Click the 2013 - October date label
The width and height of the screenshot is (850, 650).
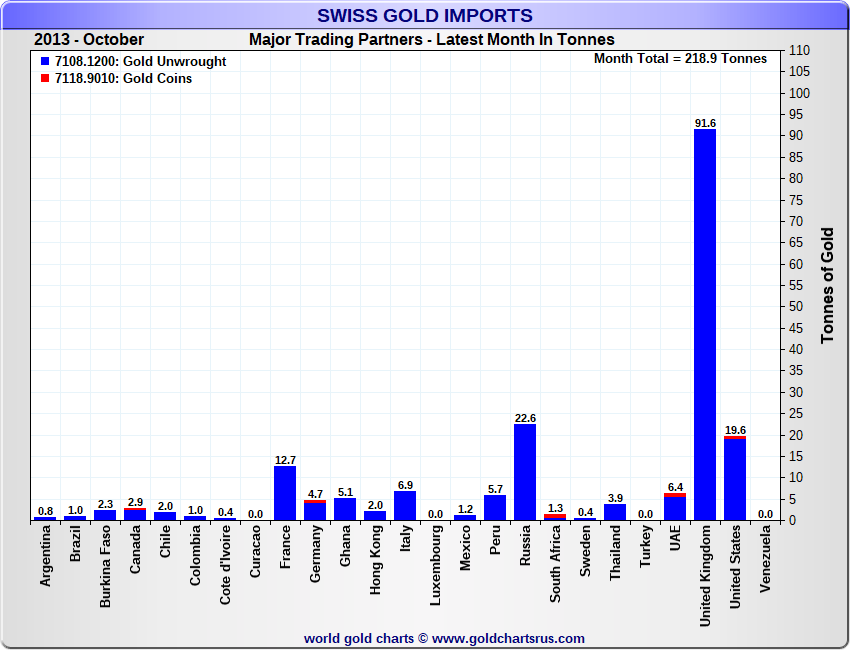coord(89,40)
